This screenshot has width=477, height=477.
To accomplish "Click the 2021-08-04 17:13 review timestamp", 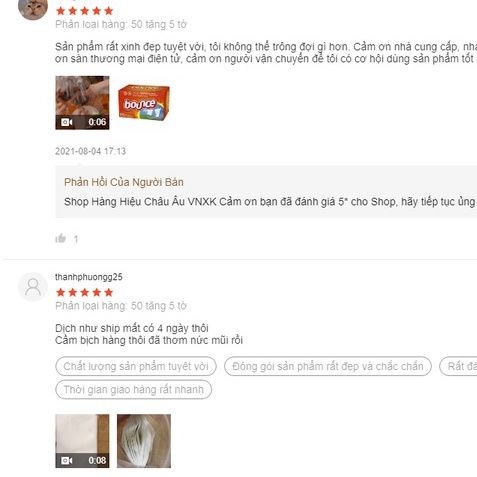I will pyautogui.click(x=90, y=151).
